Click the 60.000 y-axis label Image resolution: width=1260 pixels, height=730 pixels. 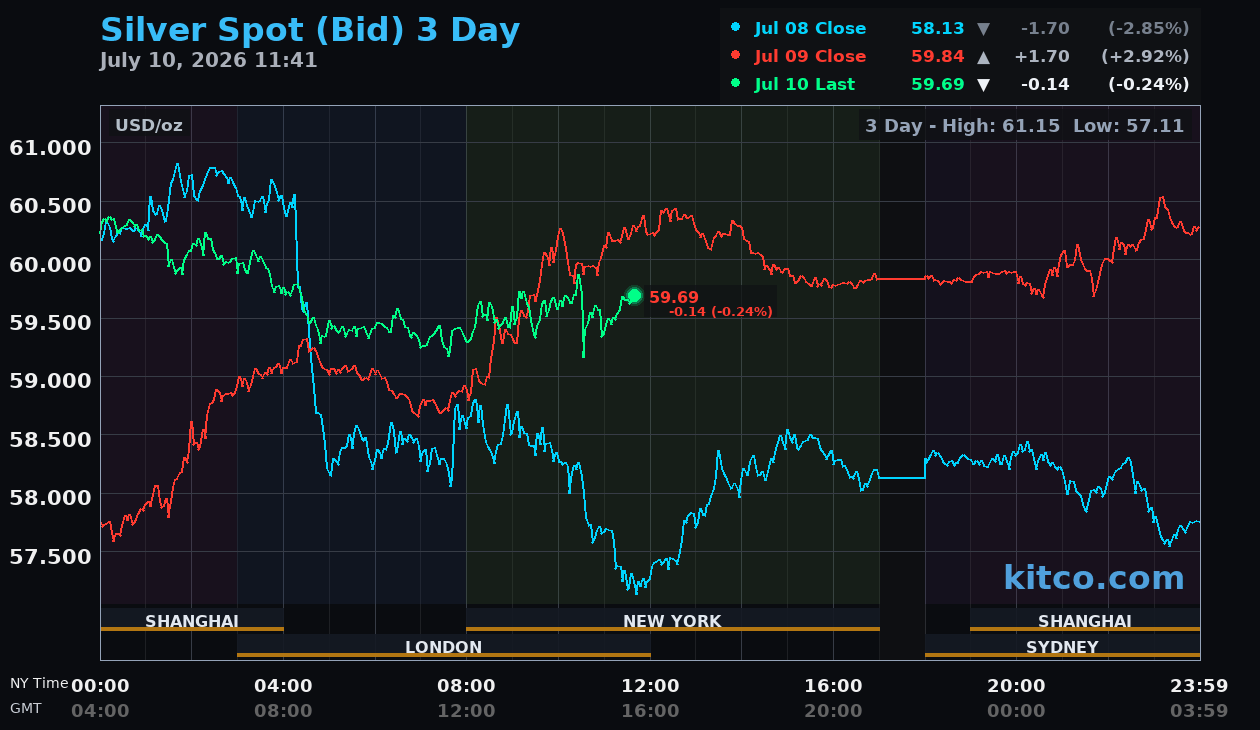50,263
